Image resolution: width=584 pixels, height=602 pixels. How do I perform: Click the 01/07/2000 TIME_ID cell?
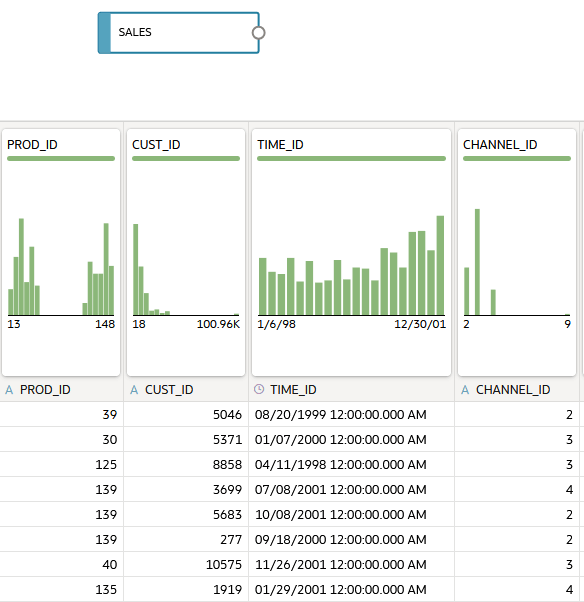pyautogui.click(x=352, y=440)
